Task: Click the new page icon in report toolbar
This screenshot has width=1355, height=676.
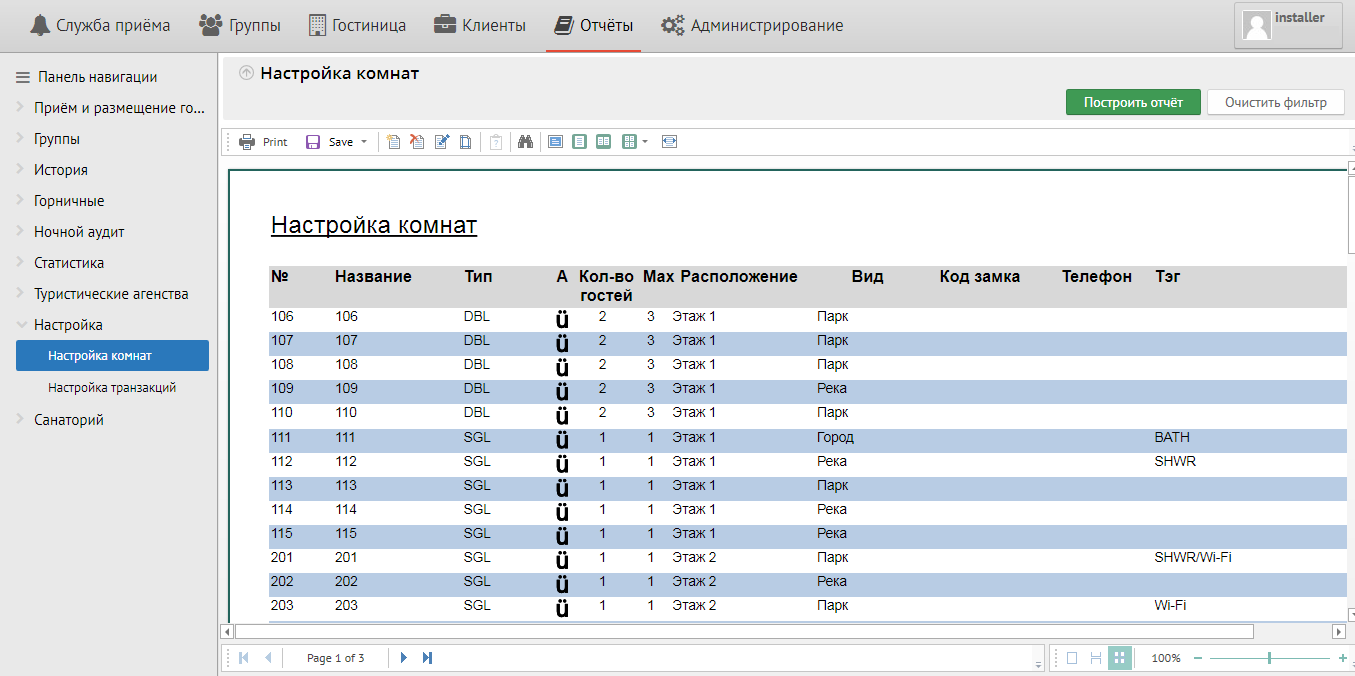Action: tap(394, 142)
